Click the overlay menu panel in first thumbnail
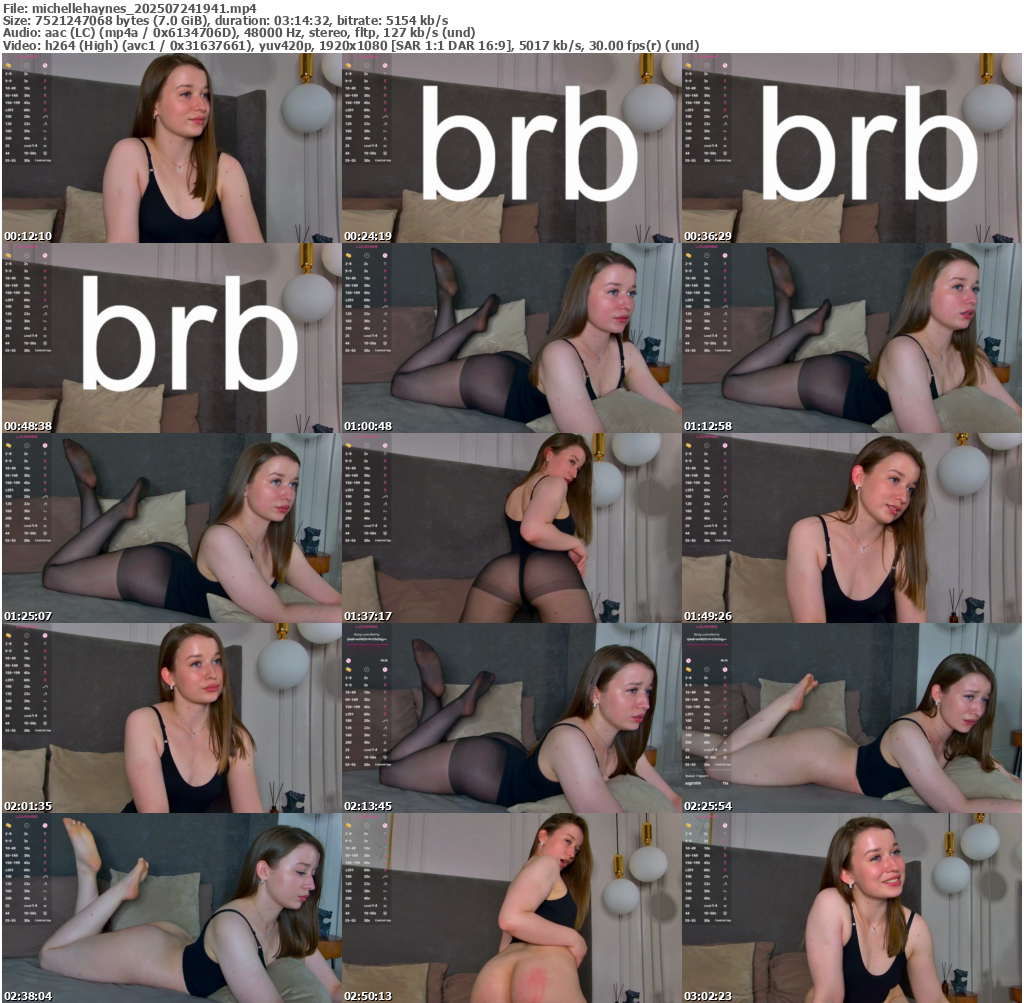 (30, 112)
